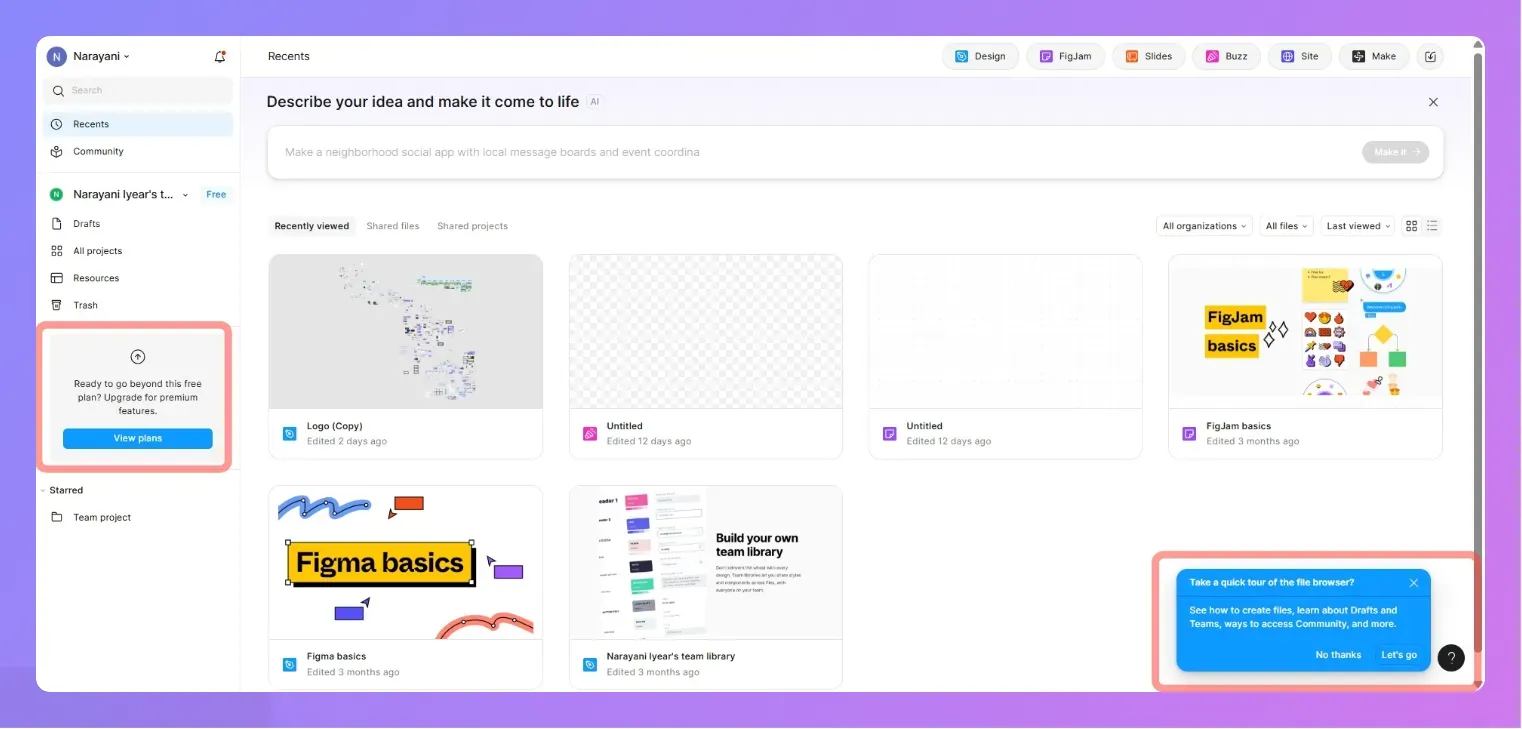
Task: Switch recents view to grid layout
Action: coord(1411,225)
